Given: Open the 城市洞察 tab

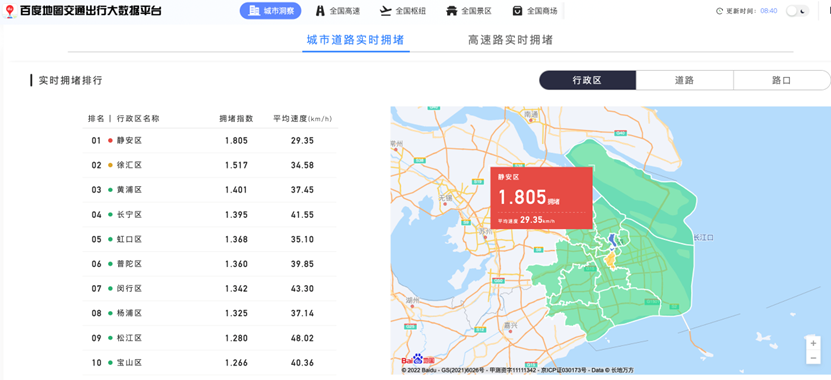Looking at the screenshot, I should [270, 11].
